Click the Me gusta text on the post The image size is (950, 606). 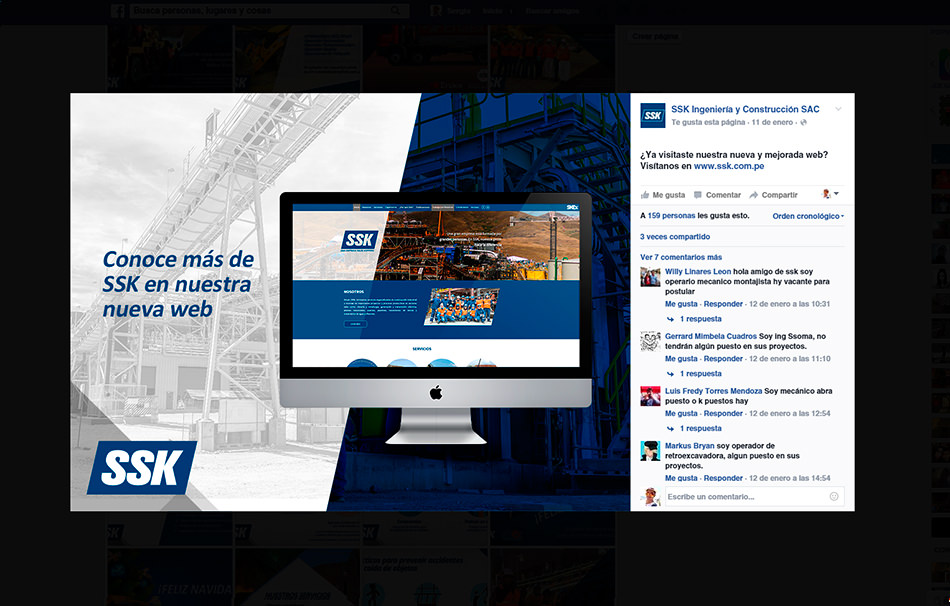(669, 195)
